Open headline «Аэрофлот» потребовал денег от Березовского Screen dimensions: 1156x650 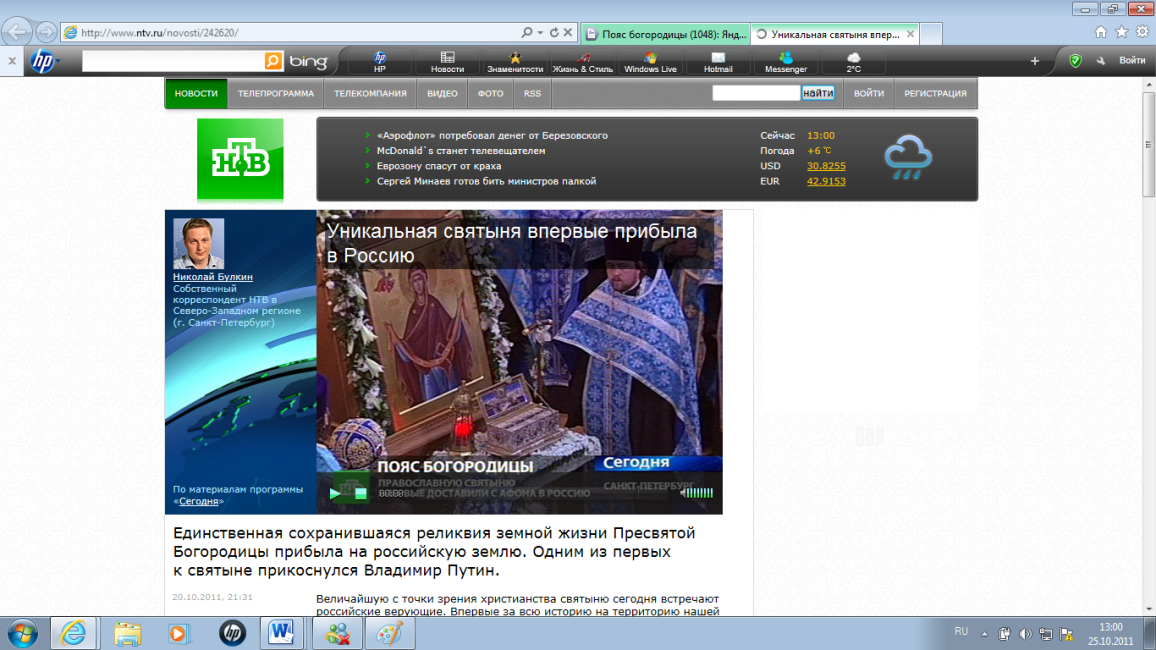pyautogui.click(x=492, y=136)
